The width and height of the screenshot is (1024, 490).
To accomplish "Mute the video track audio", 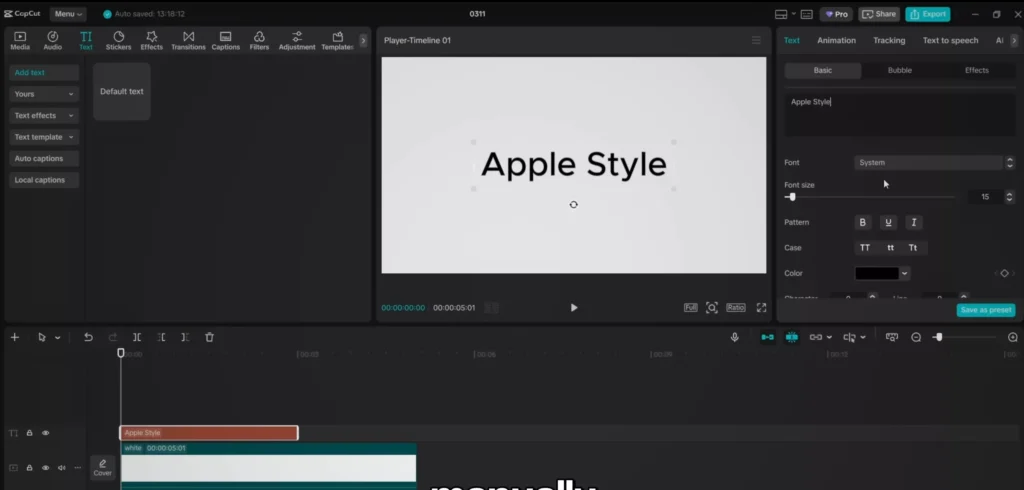I will point(62,468).
